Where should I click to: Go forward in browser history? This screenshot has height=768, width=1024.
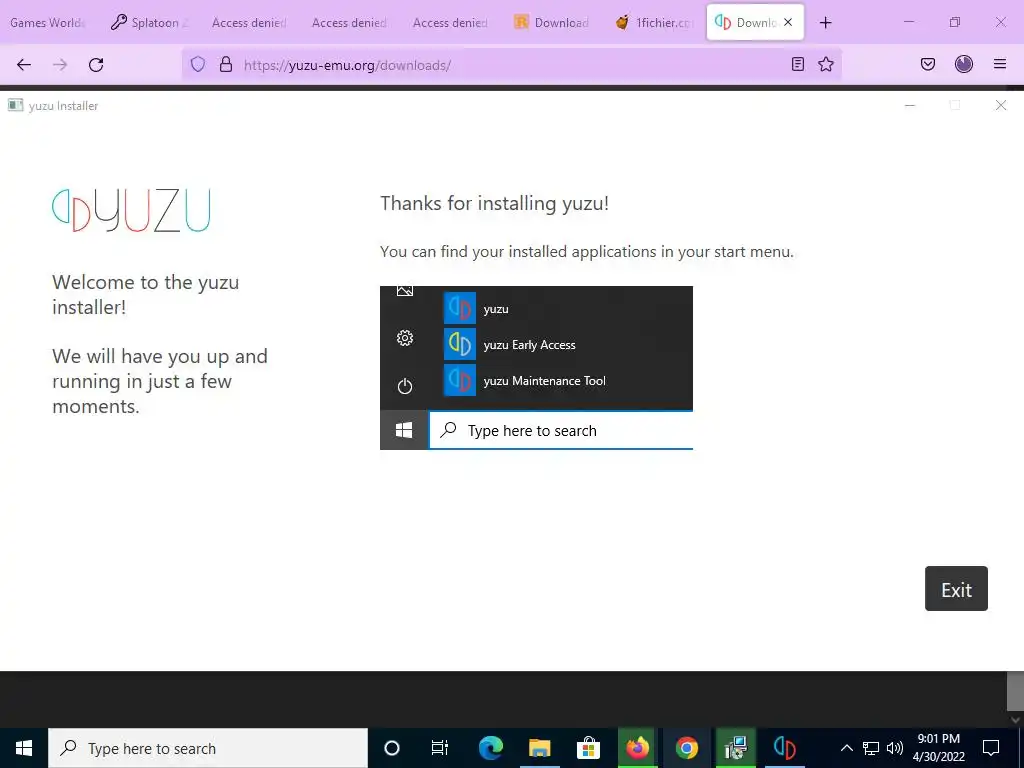tap(60, 64)
